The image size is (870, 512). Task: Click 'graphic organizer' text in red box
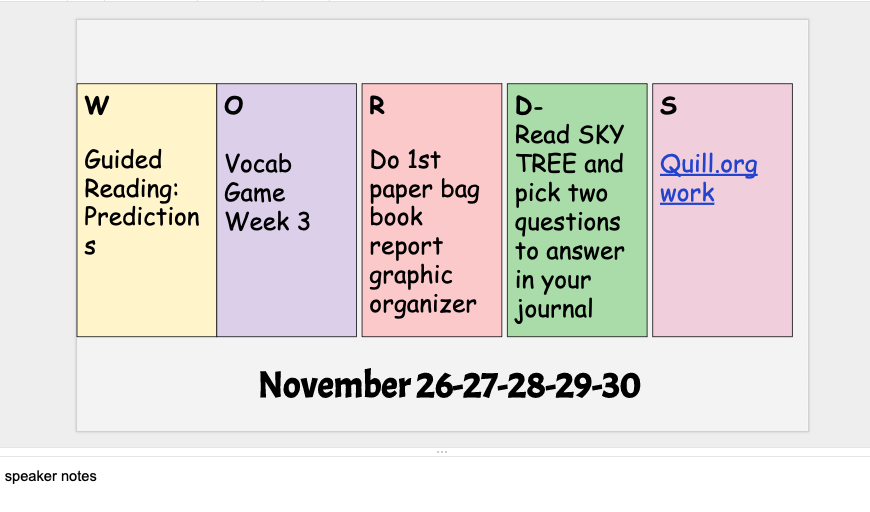click(422, 290)
